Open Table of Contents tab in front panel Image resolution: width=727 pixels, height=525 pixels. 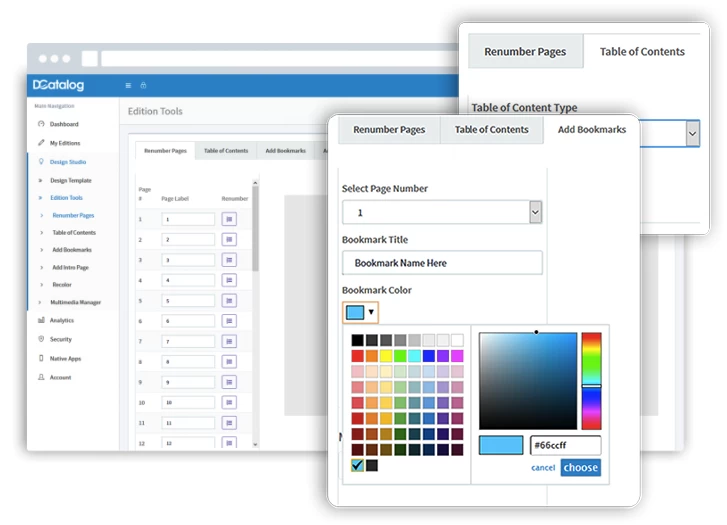(491, 130)
